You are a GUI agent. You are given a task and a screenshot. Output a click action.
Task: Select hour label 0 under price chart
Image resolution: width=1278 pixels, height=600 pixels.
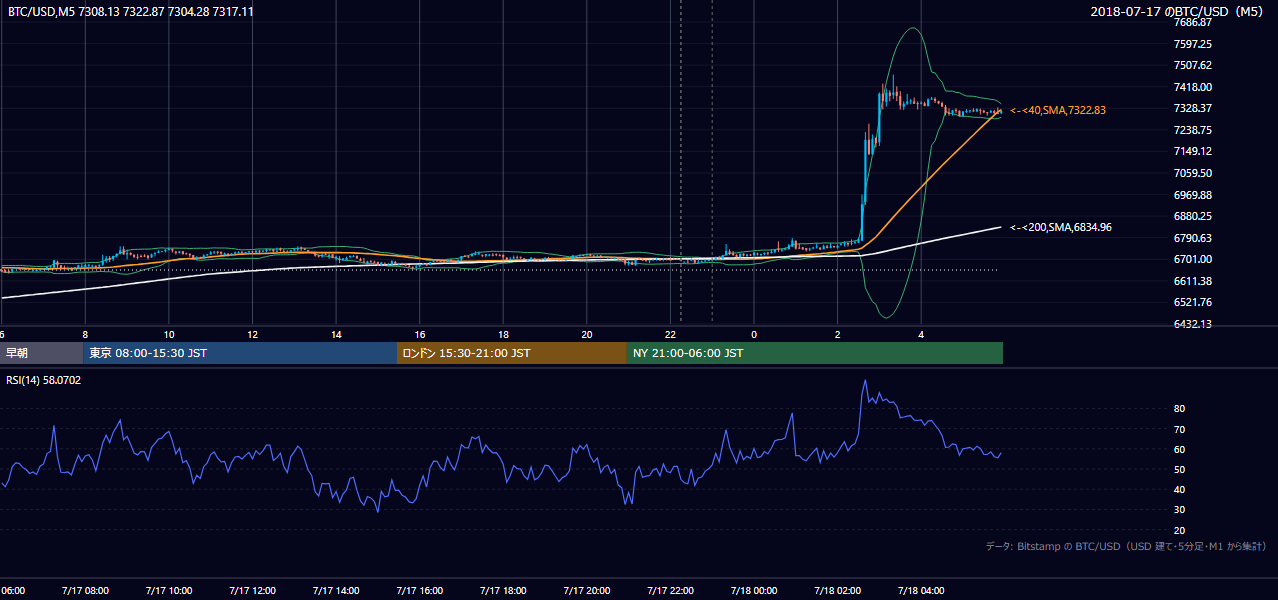pyautogui.click(x=754, y=334)
